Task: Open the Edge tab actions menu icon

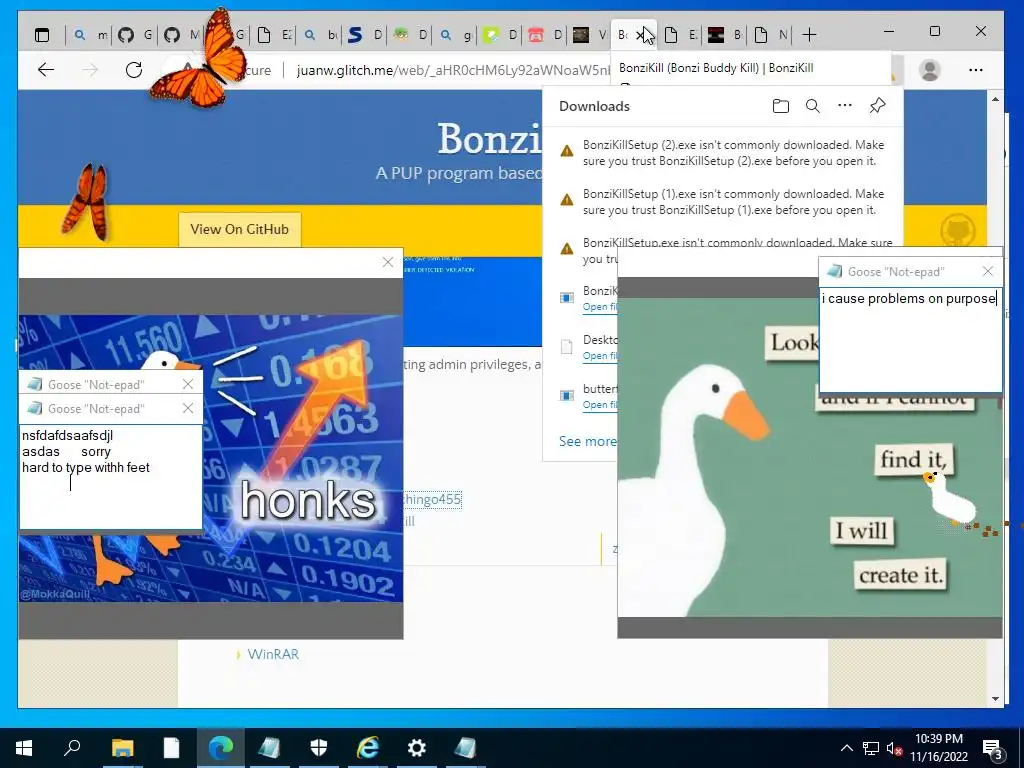Action: 42,35
